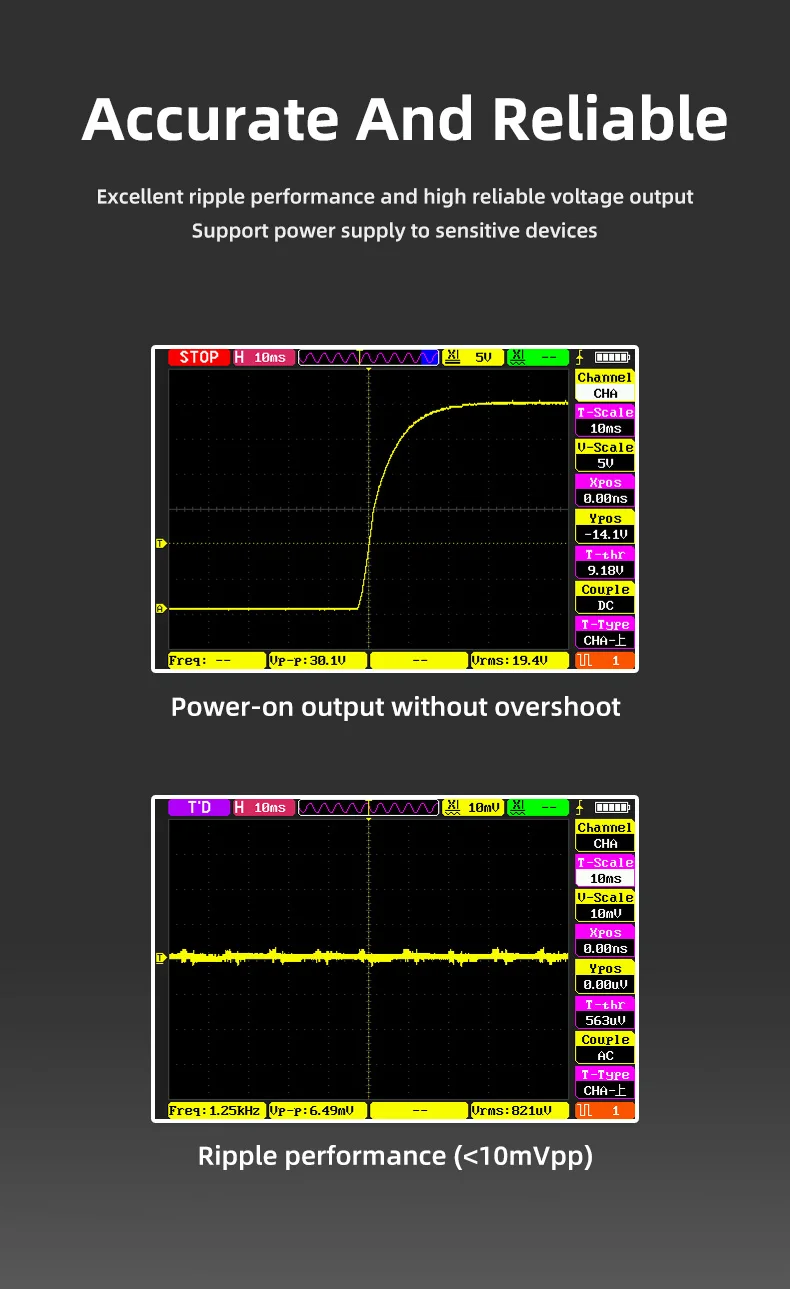Click 'Power-on output without overshoot' caption

[x=395, y=707]
